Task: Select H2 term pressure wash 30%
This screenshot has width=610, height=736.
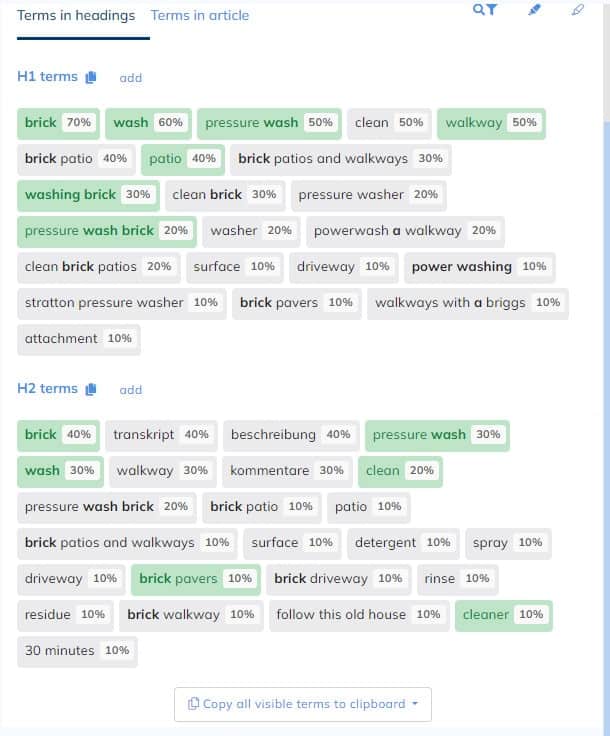Action: click(x=437, y=436)
